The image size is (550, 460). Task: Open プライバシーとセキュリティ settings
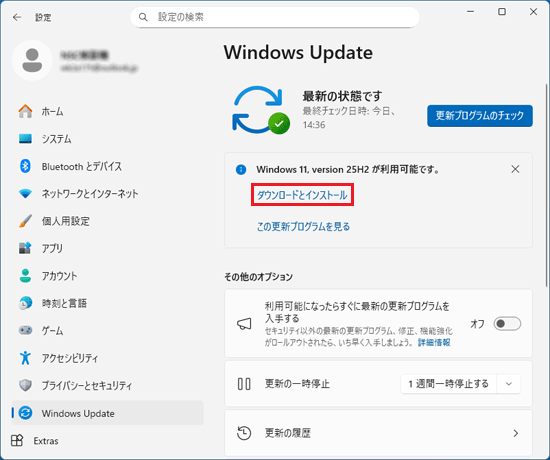[108, 386]
